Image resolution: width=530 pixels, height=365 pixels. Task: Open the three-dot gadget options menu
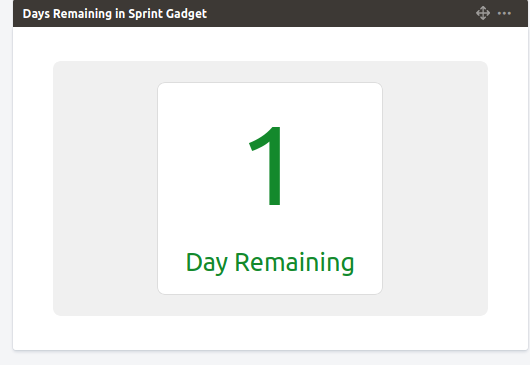[x=504, y=13]
